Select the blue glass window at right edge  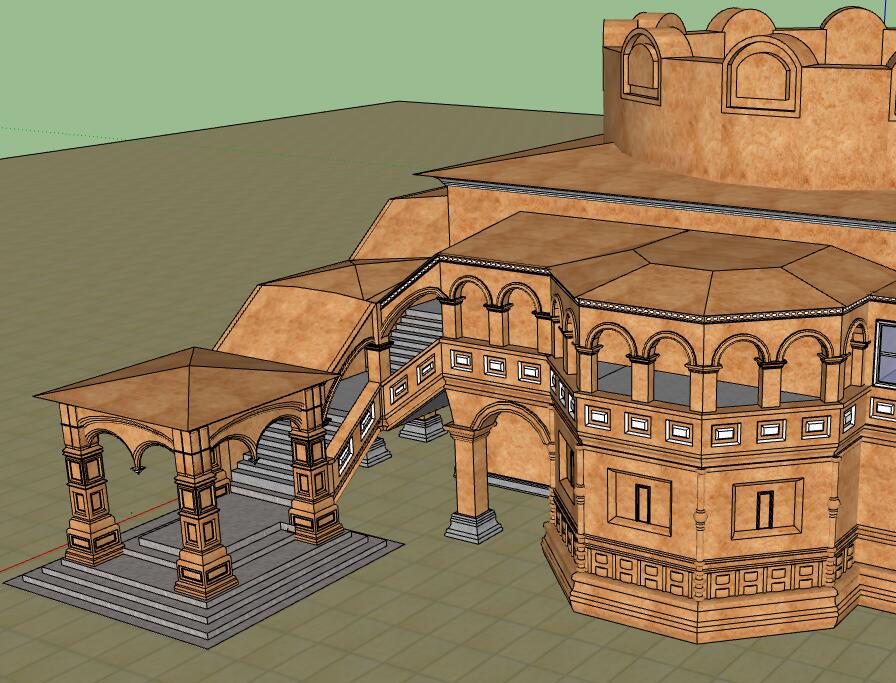(885, 353)
